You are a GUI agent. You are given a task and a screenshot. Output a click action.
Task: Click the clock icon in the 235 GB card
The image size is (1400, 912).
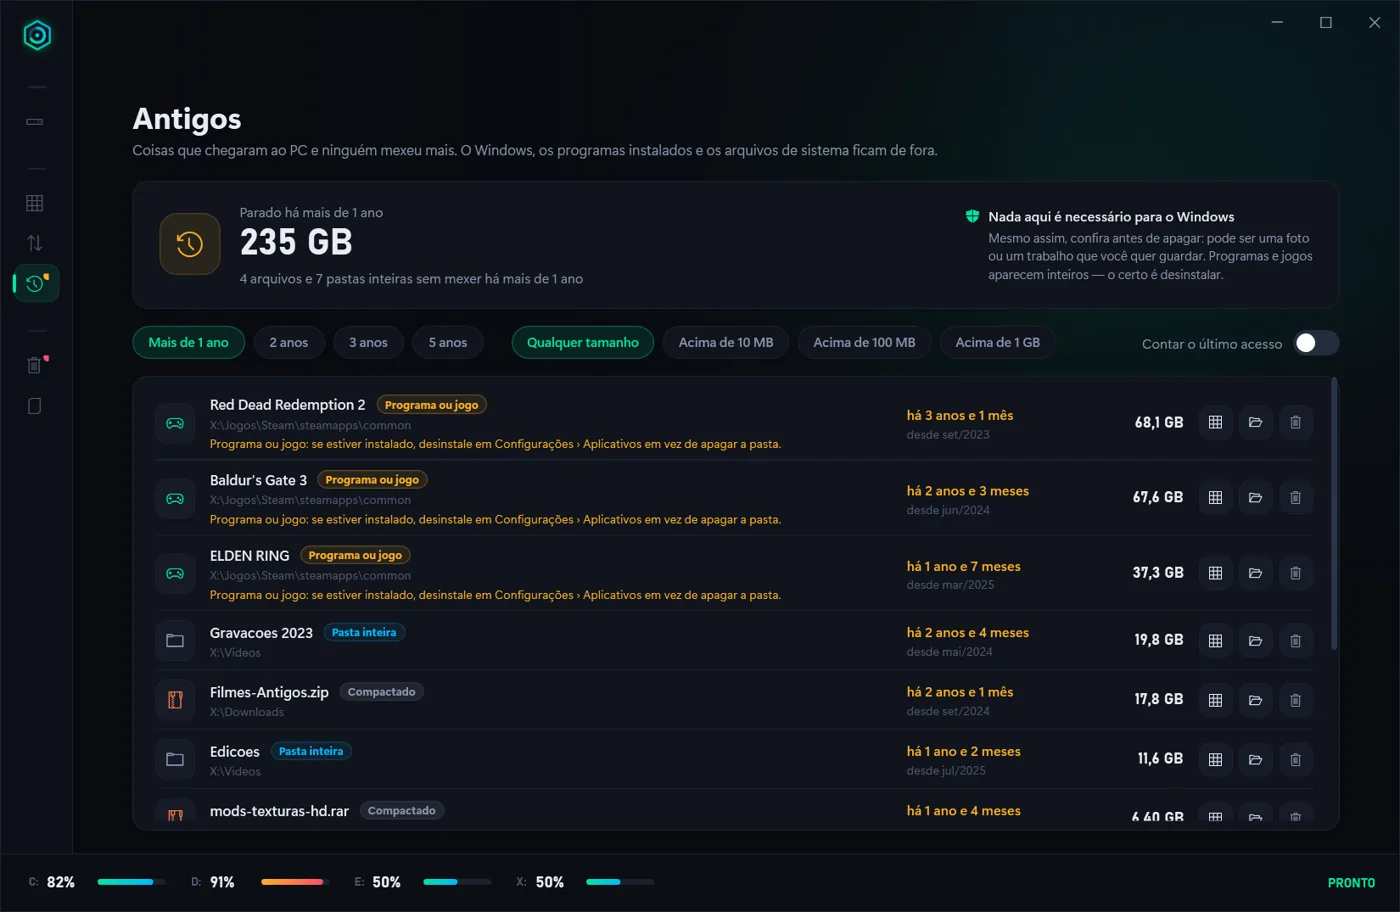point(190,244)
